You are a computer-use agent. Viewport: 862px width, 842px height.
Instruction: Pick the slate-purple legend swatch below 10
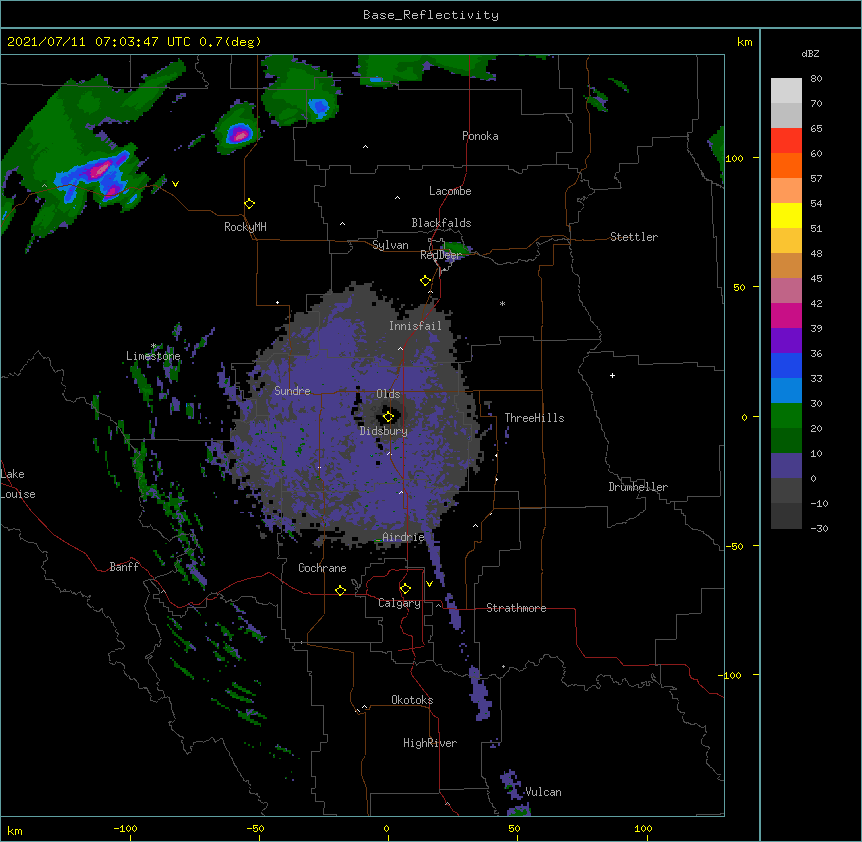786,466
